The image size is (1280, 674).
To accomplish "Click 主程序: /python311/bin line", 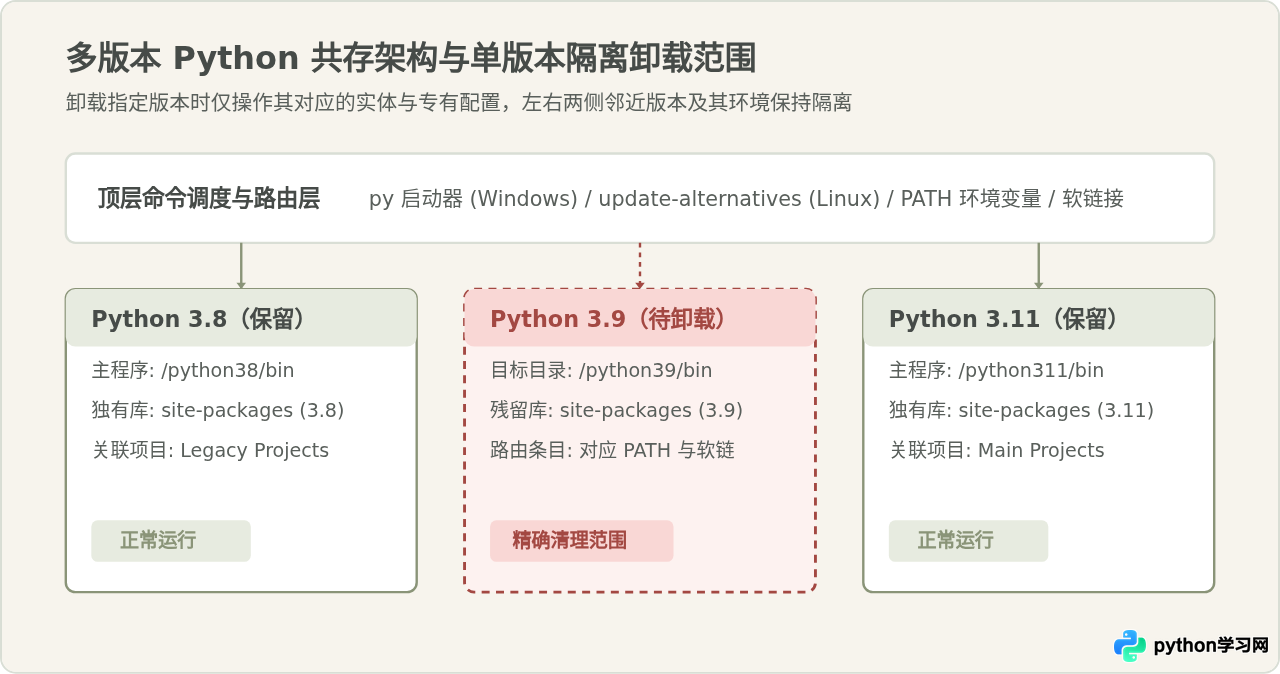I will click(996, 371).
